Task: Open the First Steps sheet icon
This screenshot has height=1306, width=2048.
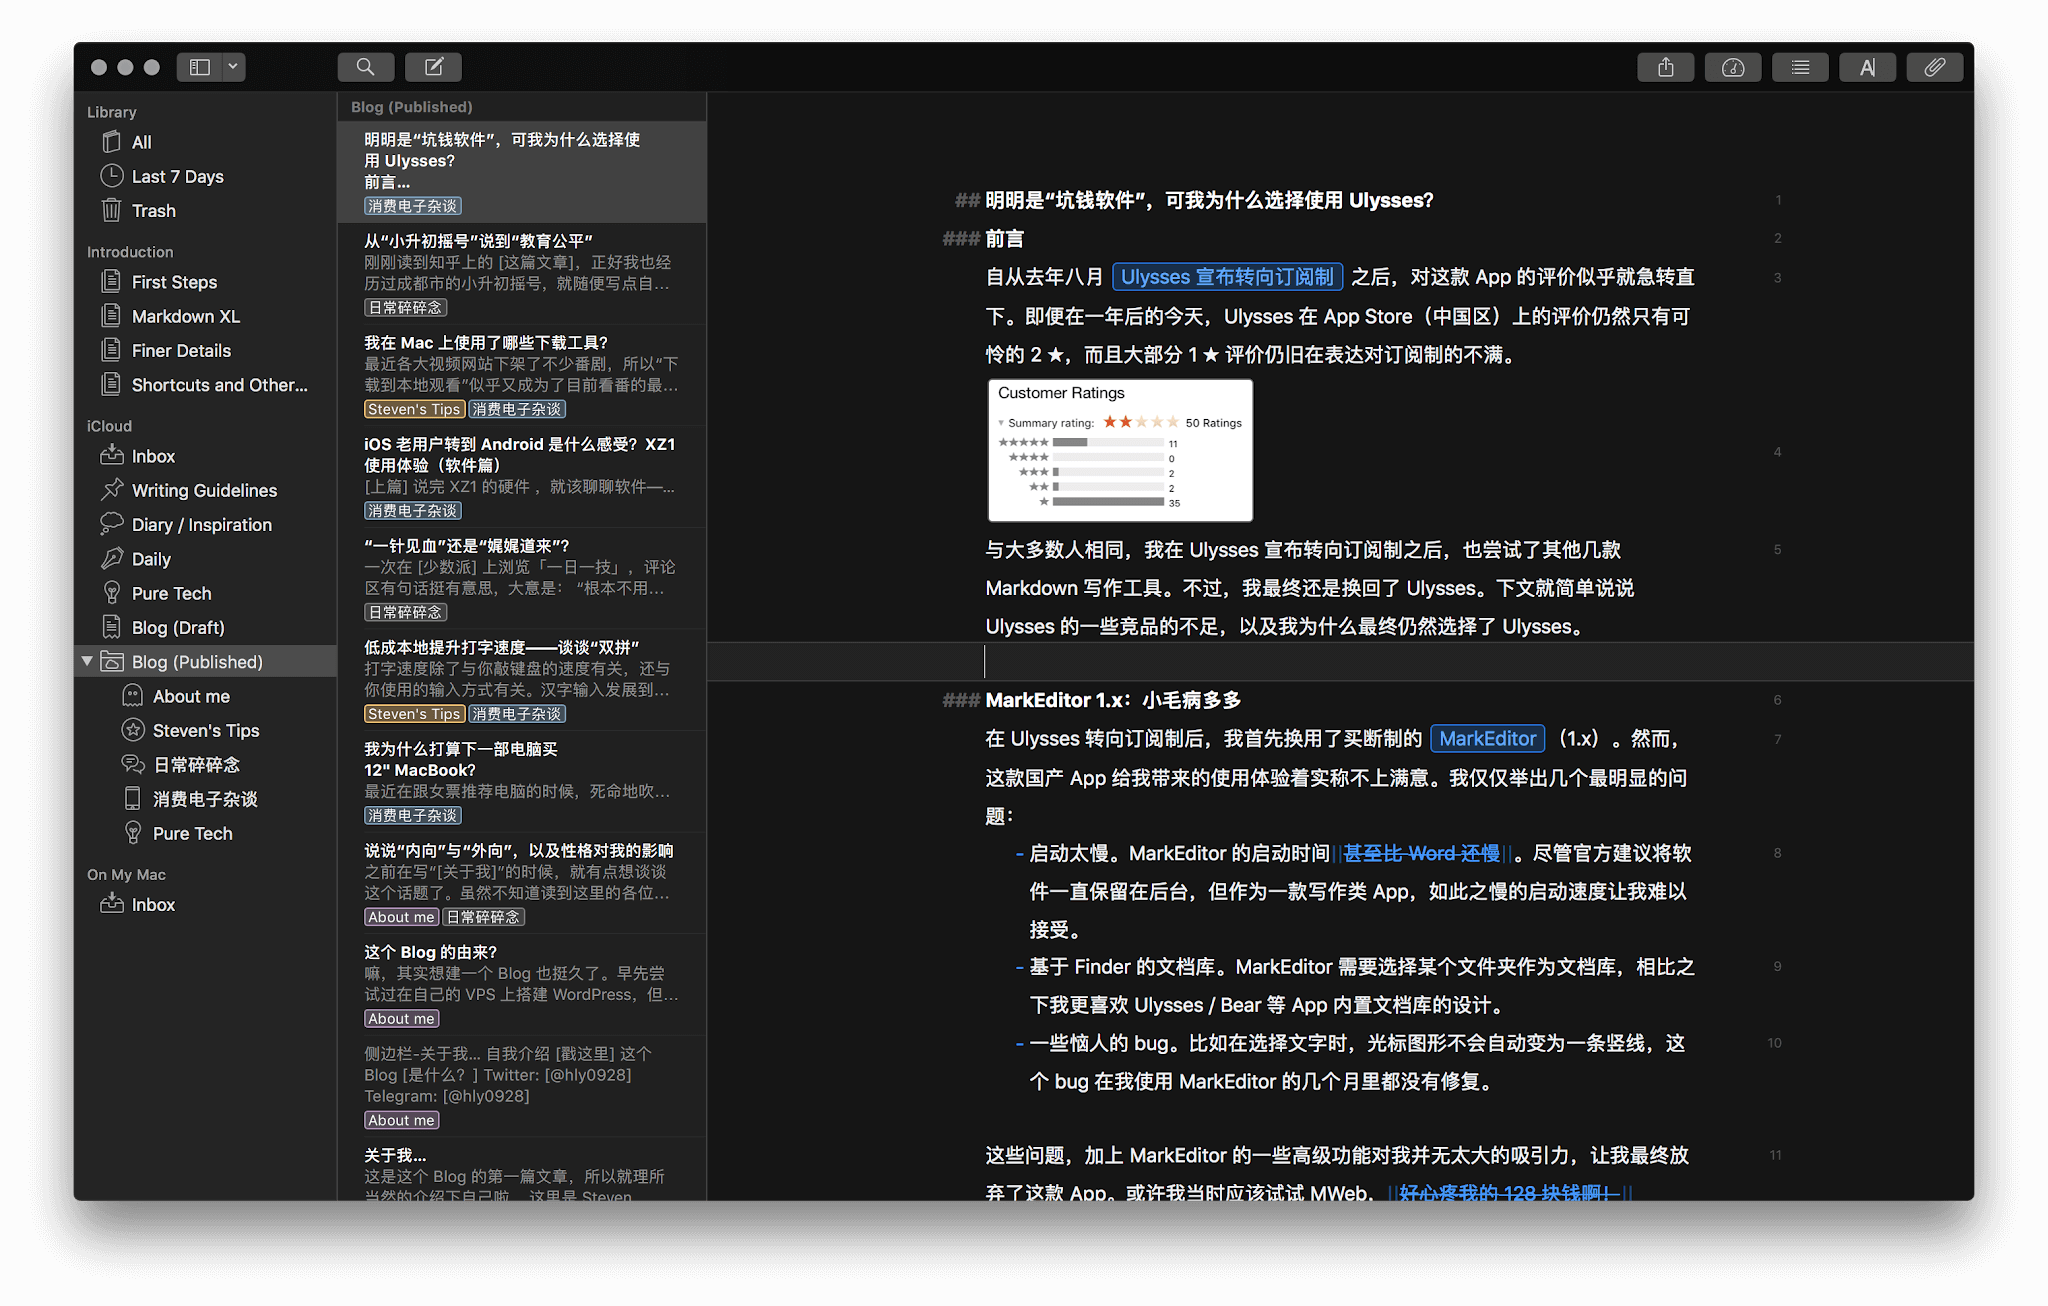Action: coord(111,282)
